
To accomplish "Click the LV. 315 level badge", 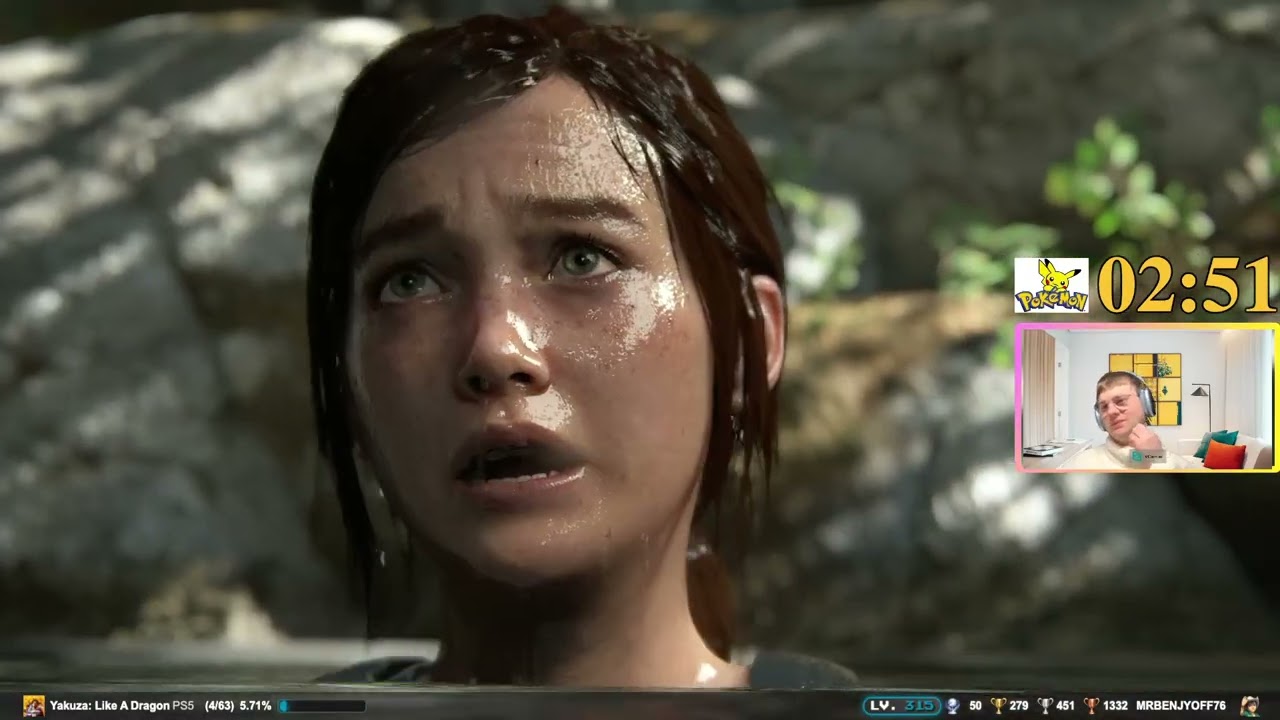I will 902,706.
